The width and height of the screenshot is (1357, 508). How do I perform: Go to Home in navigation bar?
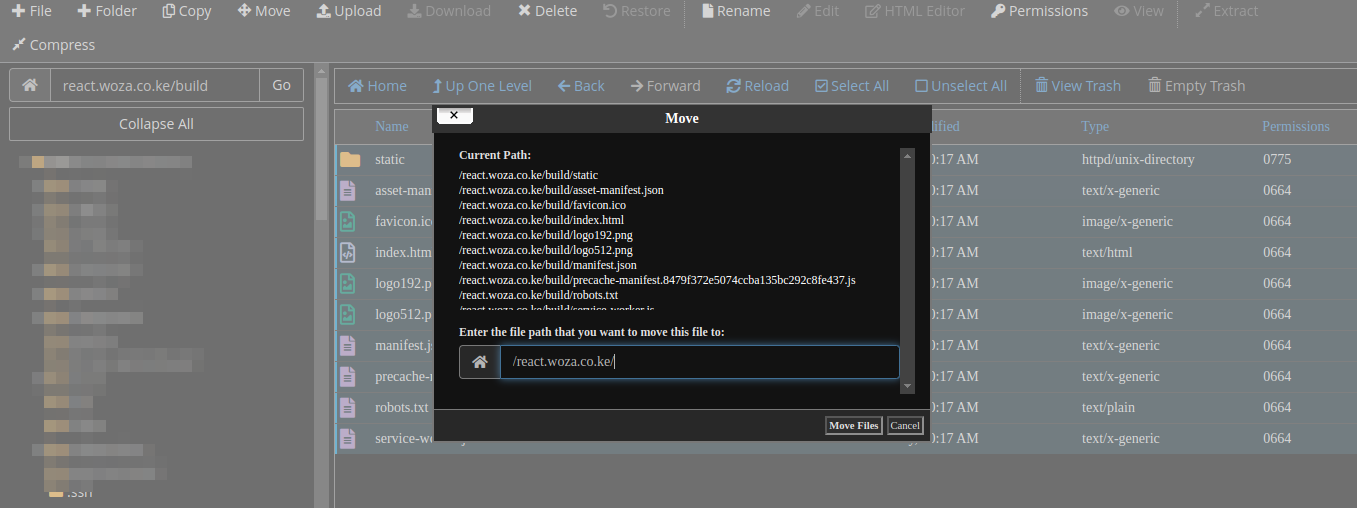coord(377,86)
